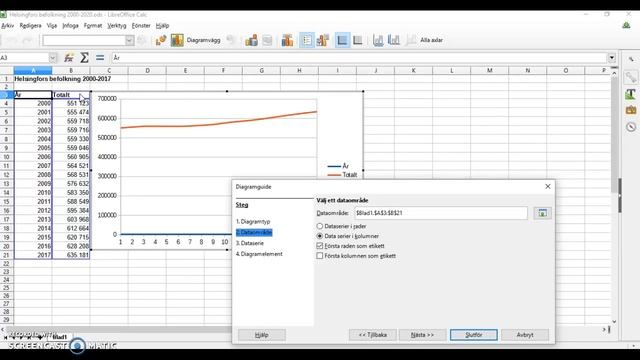The height and width of the screenshot is (360, 640).
Task: Expand the chart element selector dropdown
Action: coord(129,40)
